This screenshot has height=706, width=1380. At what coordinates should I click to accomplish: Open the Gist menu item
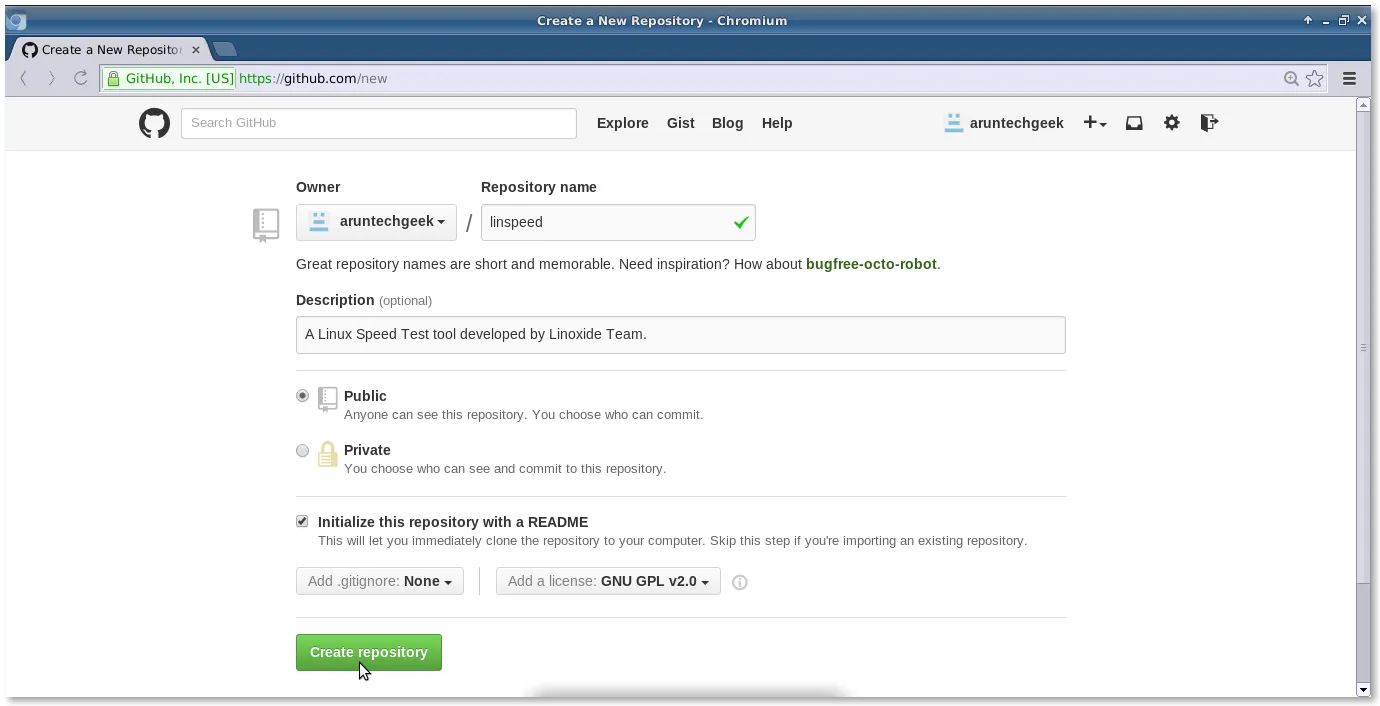coord(680,123)
